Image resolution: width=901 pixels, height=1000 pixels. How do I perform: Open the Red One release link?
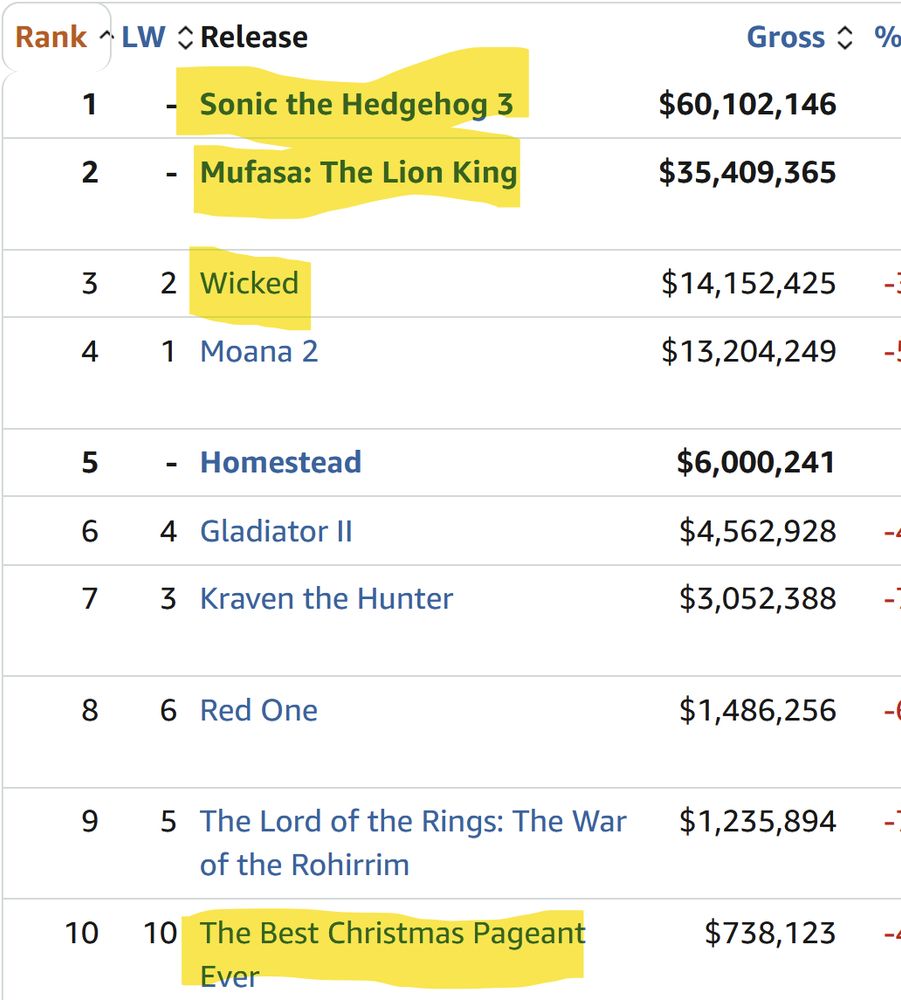point(259,710)
